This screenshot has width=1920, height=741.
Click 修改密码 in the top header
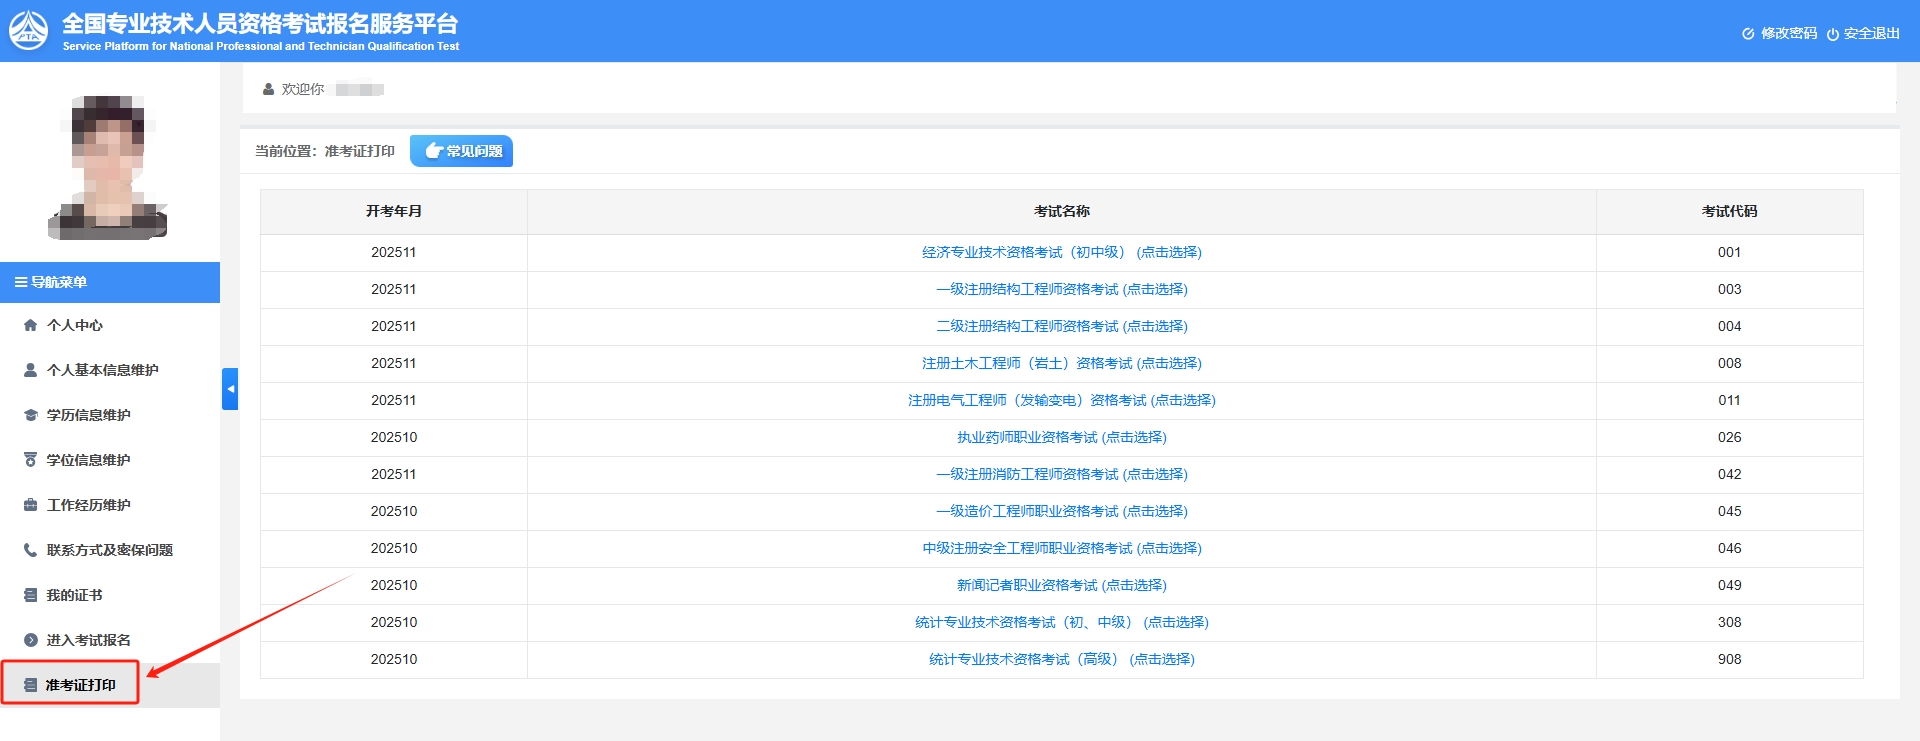click(x=1780, y=33)
